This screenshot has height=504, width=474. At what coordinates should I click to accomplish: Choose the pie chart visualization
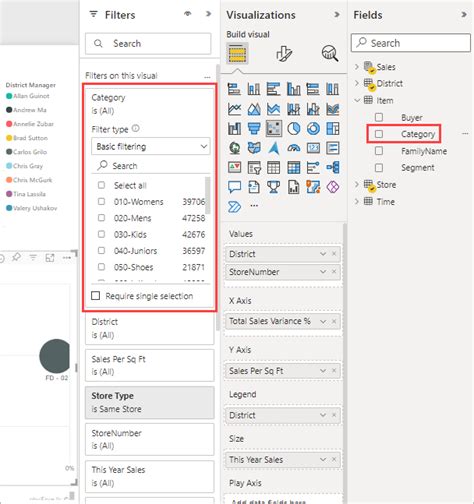point(293,129)
